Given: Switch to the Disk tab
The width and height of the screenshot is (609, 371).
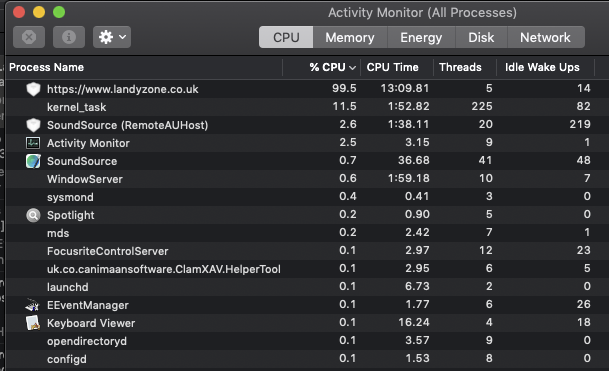Looking at the screenshot, I should tap(481, 37).
